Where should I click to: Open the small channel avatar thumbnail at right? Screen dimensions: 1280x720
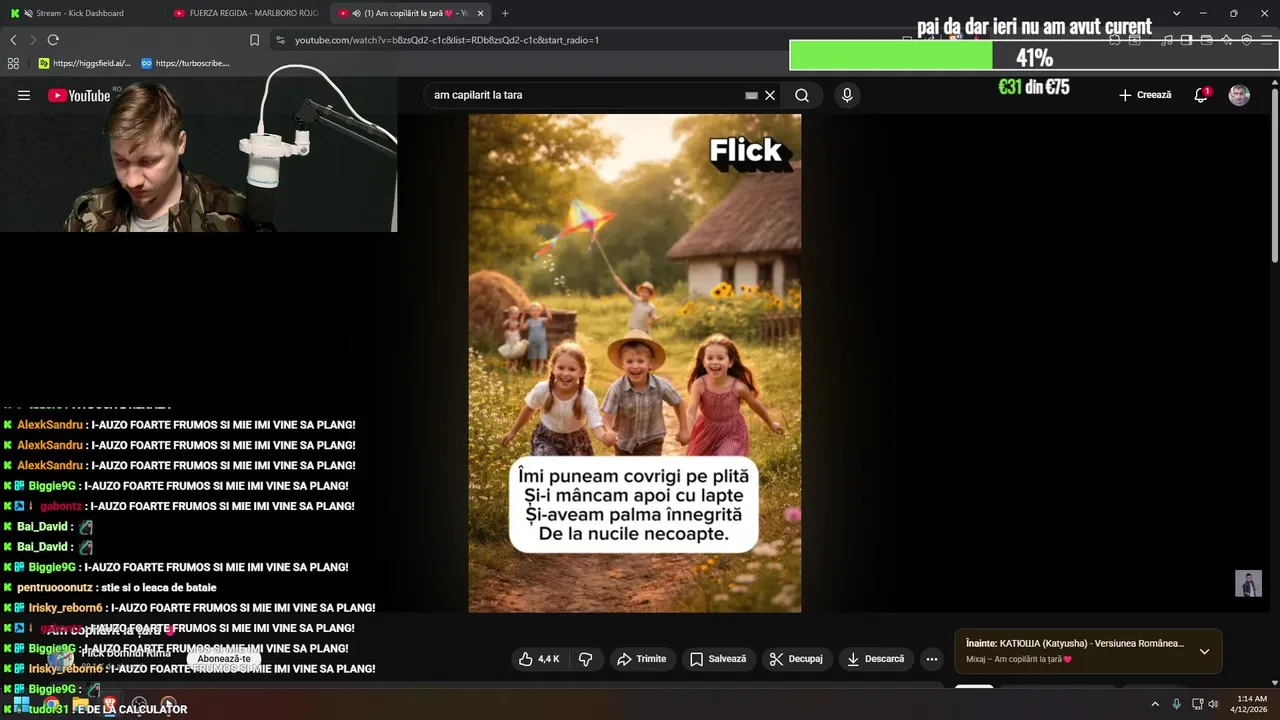click(x=1248, y=584)
